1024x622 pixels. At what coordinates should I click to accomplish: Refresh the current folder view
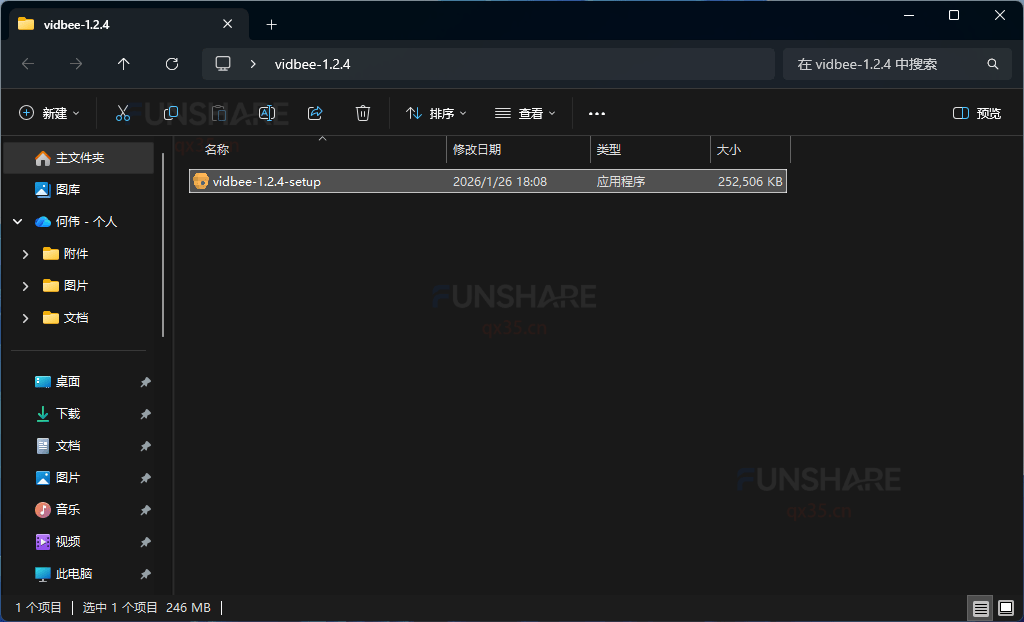tap(172, 64)
